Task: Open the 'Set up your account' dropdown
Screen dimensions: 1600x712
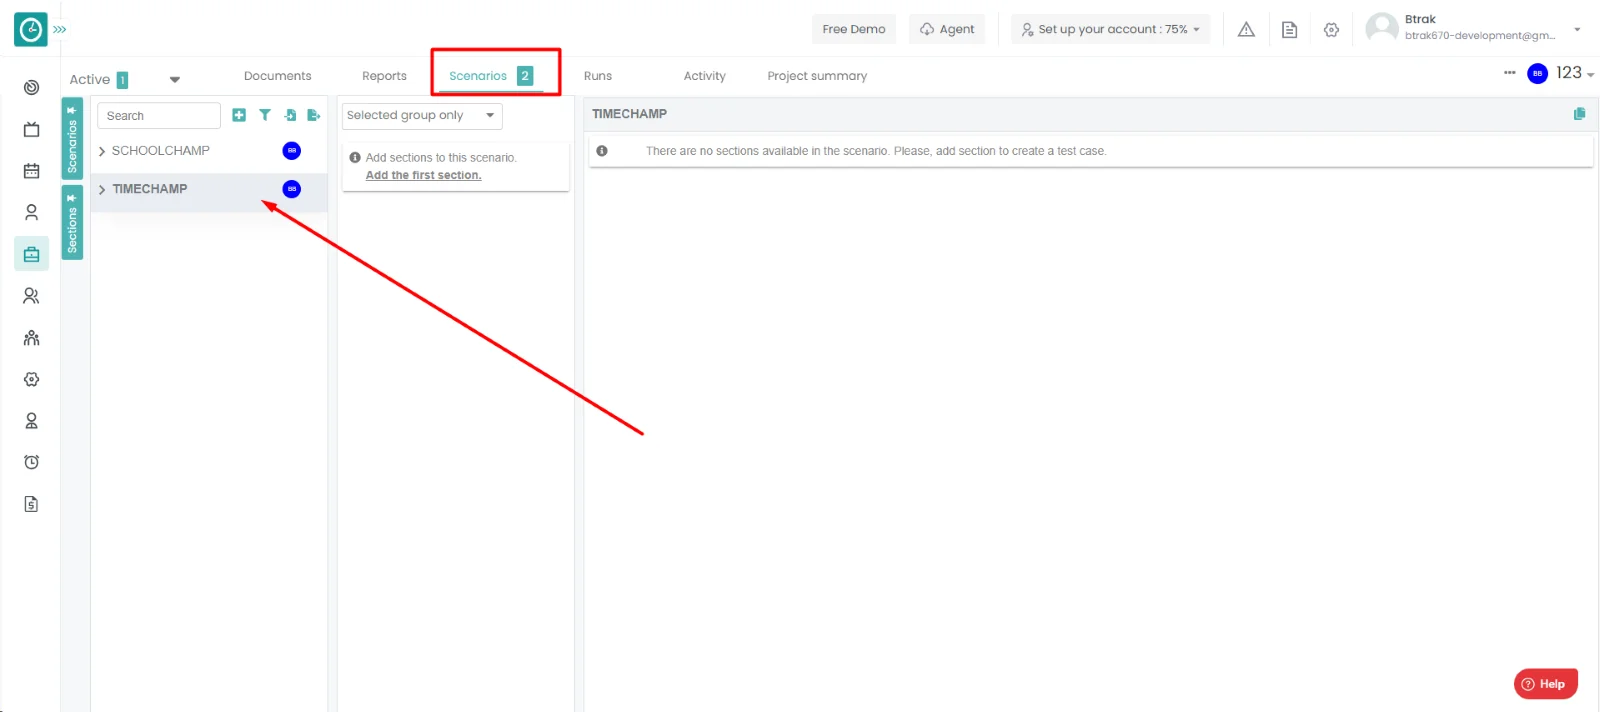Action: click(x=1110, y=29)
